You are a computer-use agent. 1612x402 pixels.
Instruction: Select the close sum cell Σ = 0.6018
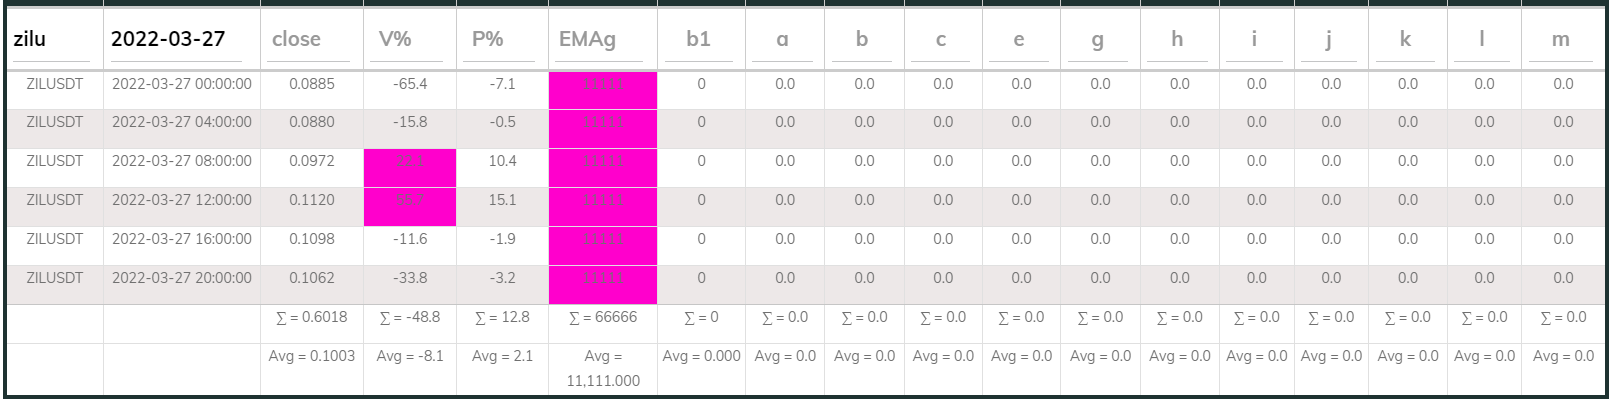[x=312, y=317]
